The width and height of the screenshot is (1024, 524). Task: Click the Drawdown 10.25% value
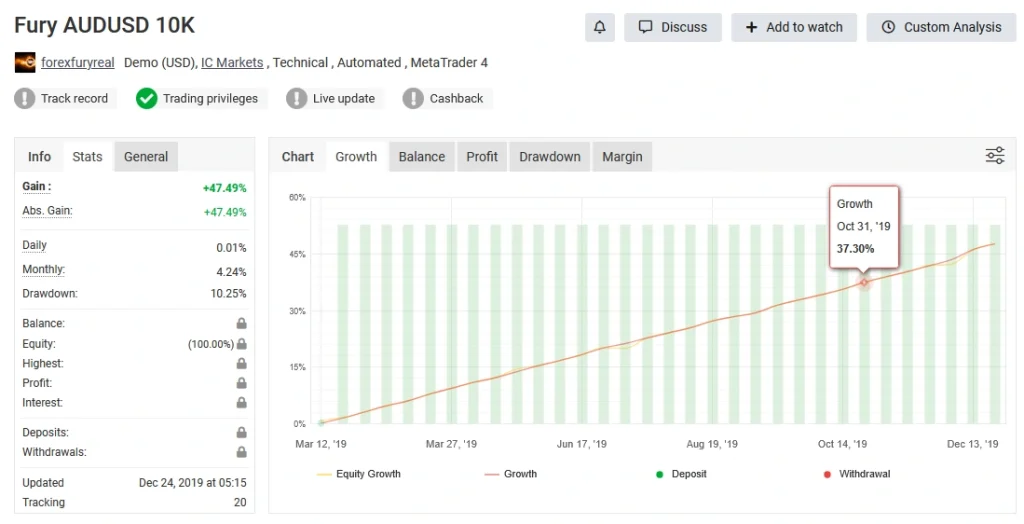229,294
